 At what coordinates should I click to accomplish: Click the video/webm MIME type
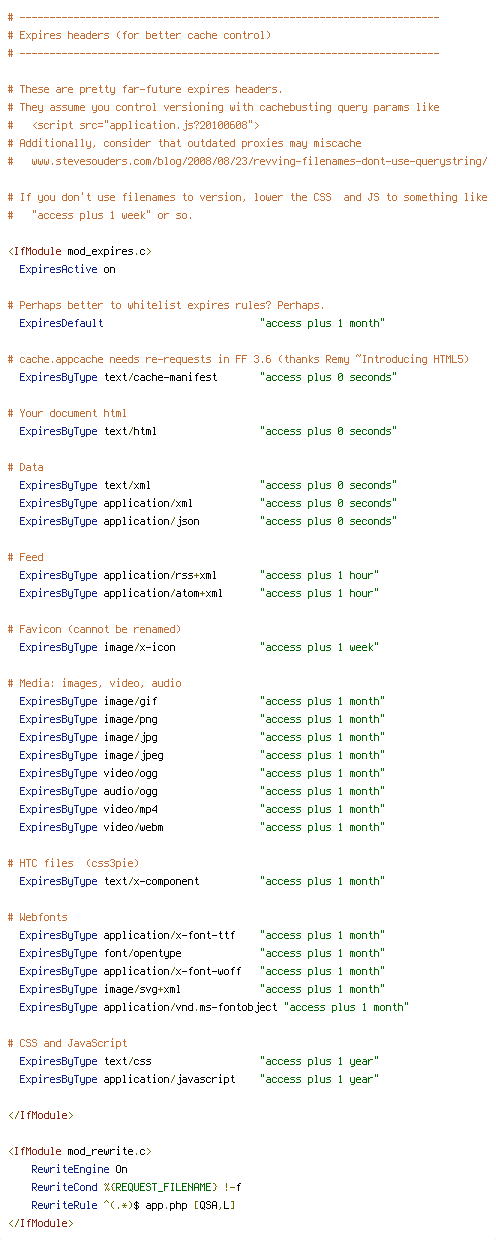(x=134, y=827)
